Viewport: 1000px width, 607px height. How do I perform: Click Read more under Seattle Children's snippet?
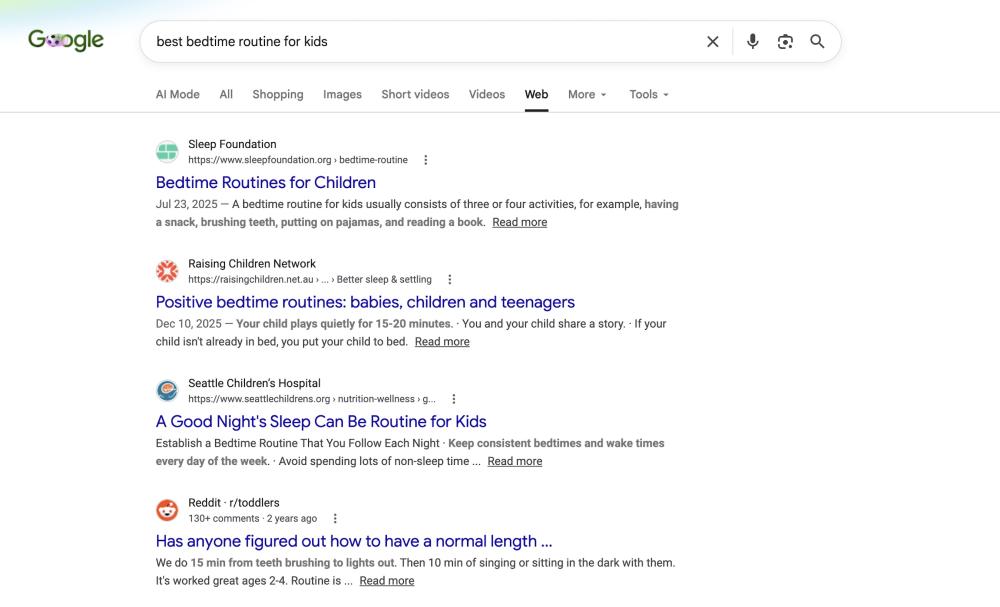tap(515, 462)
